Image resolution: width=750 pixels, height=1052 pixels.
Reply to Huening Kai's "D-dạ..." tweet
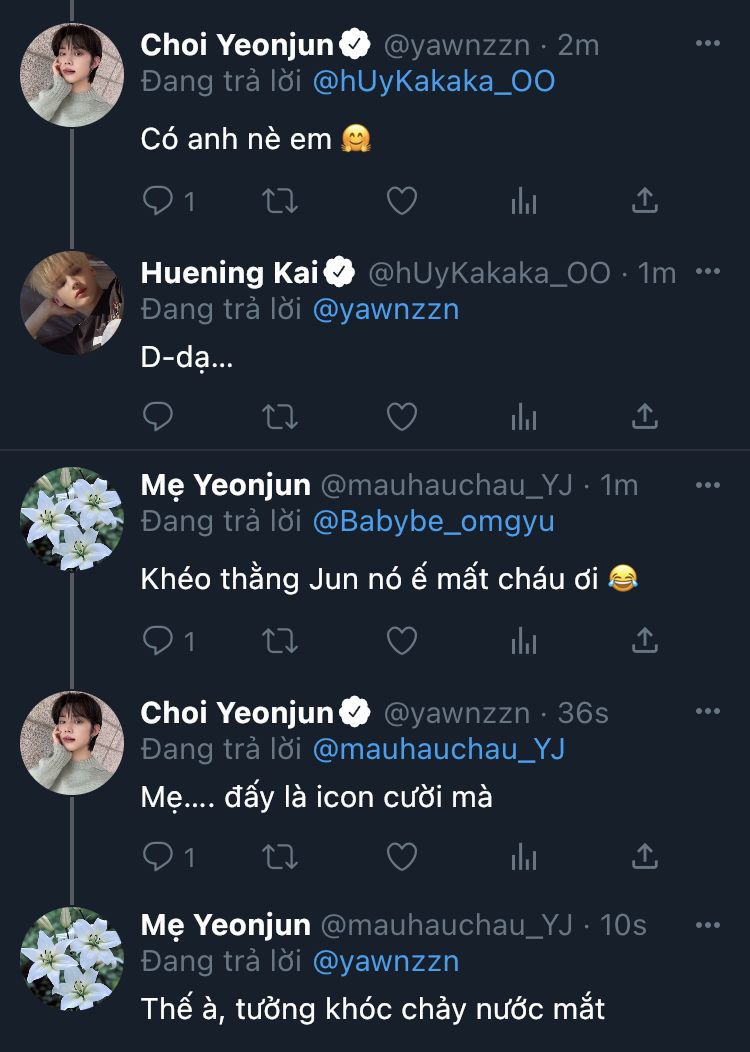(x=159, y=416)
